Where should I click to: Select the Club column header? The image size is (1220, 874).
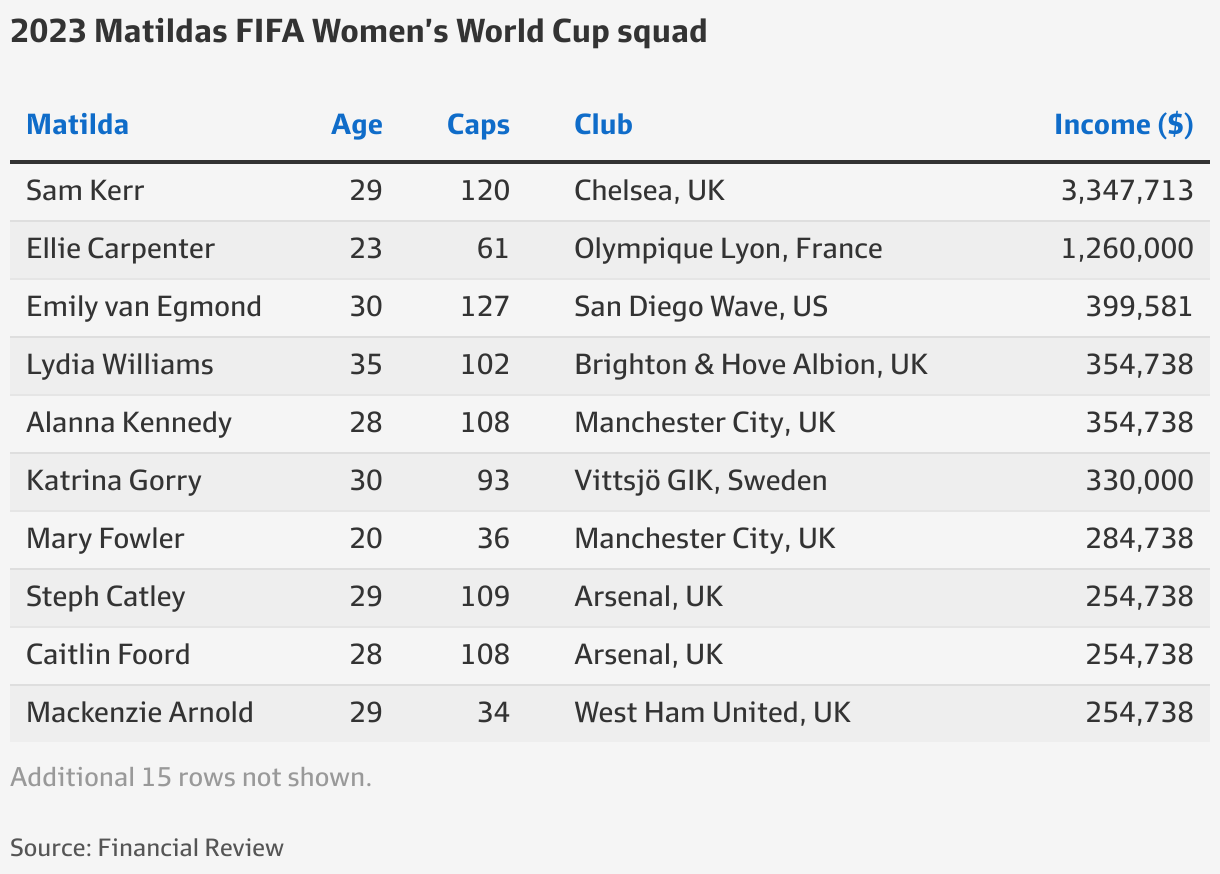coord(603,124)
